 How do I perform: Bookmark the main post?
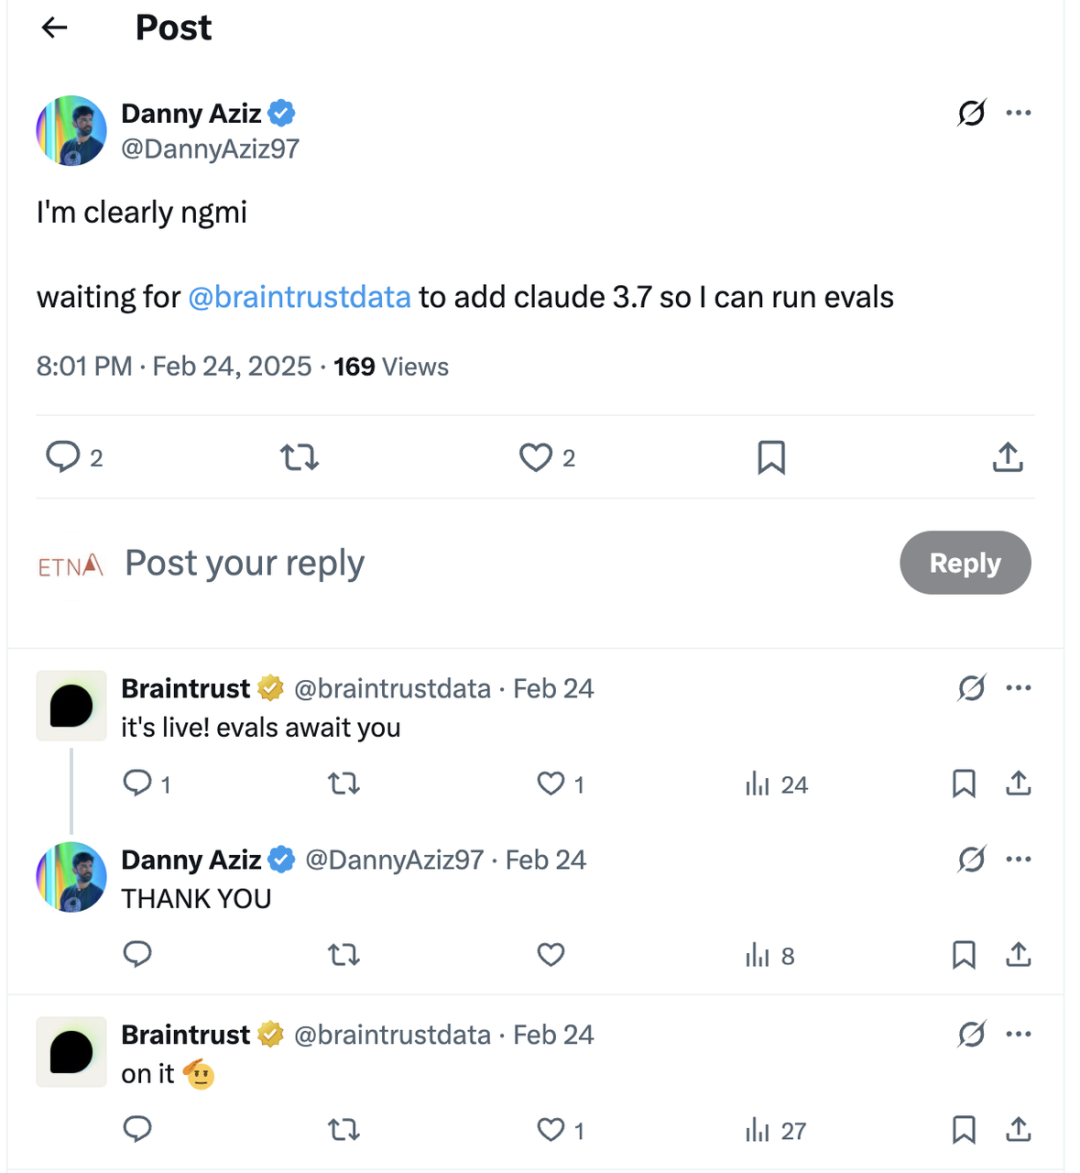pyautogui.click(x=771, y=457)
